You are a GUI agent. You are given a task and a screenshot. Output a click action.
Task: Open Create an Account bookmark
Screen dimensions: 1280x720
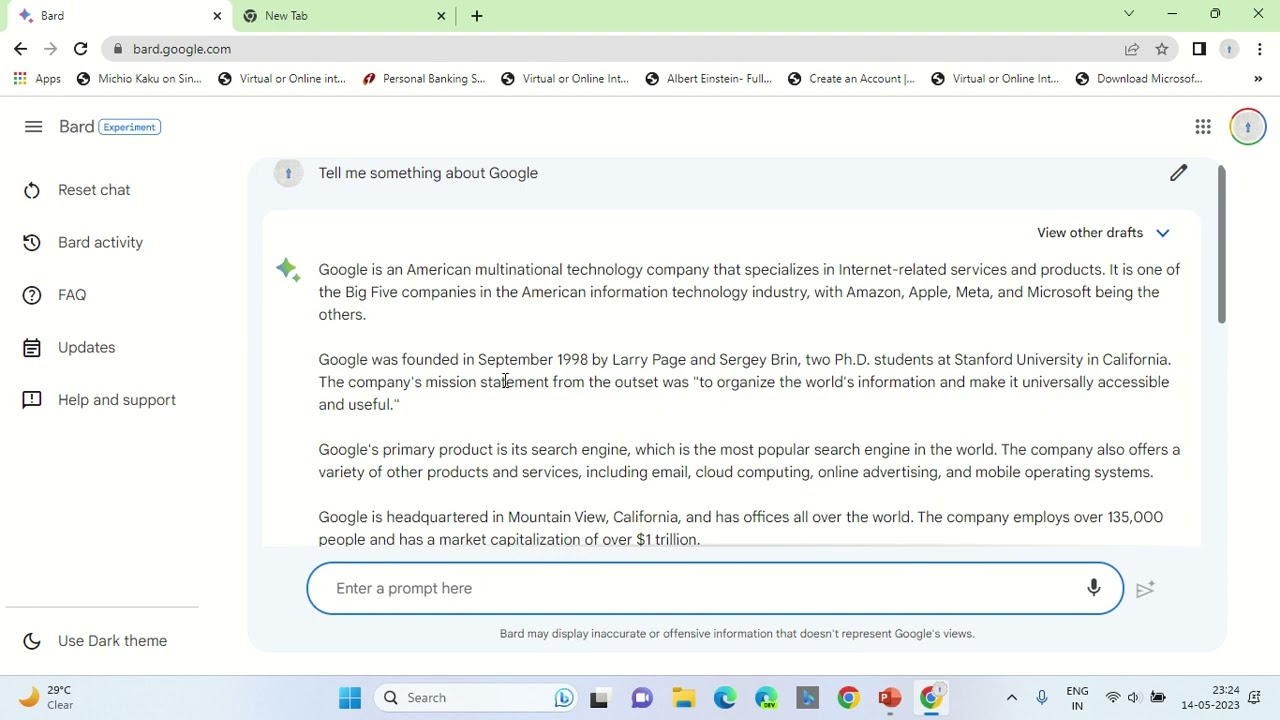pos(851,79)
